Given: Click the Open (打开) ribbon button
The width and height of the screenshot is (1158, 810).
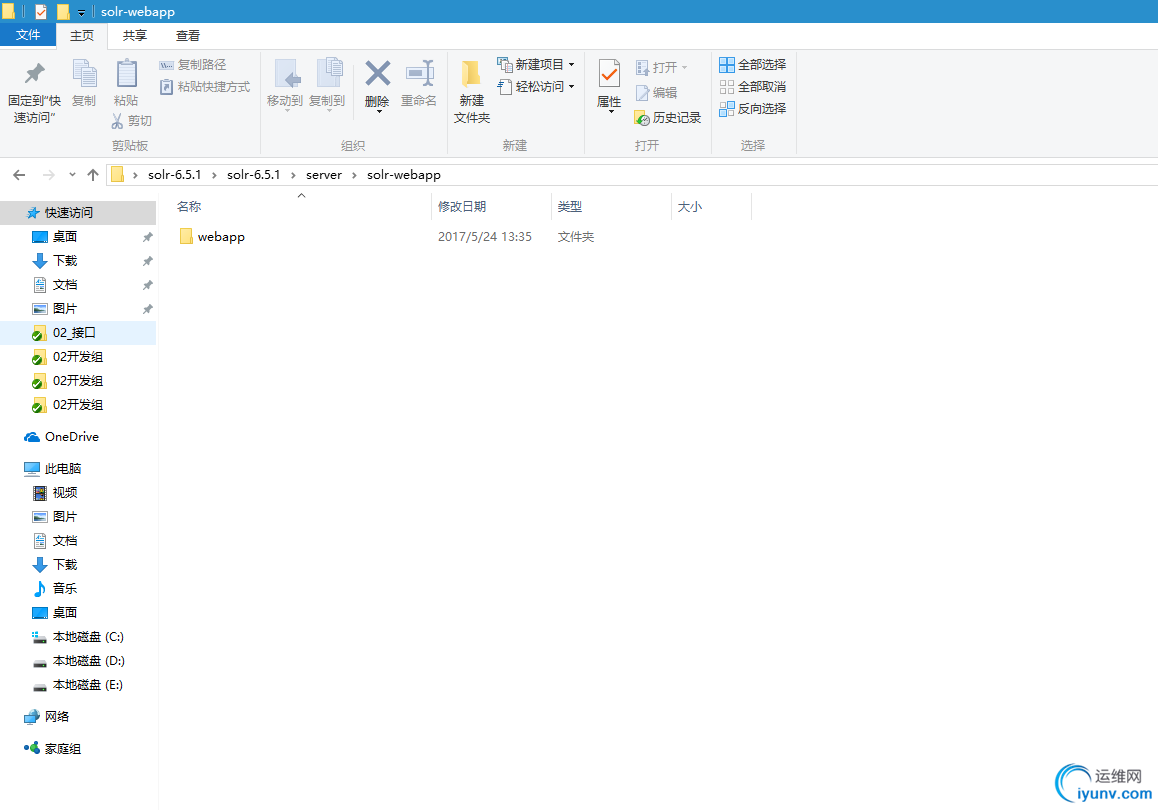Looking at the screenshot, I should coord(661,67).
